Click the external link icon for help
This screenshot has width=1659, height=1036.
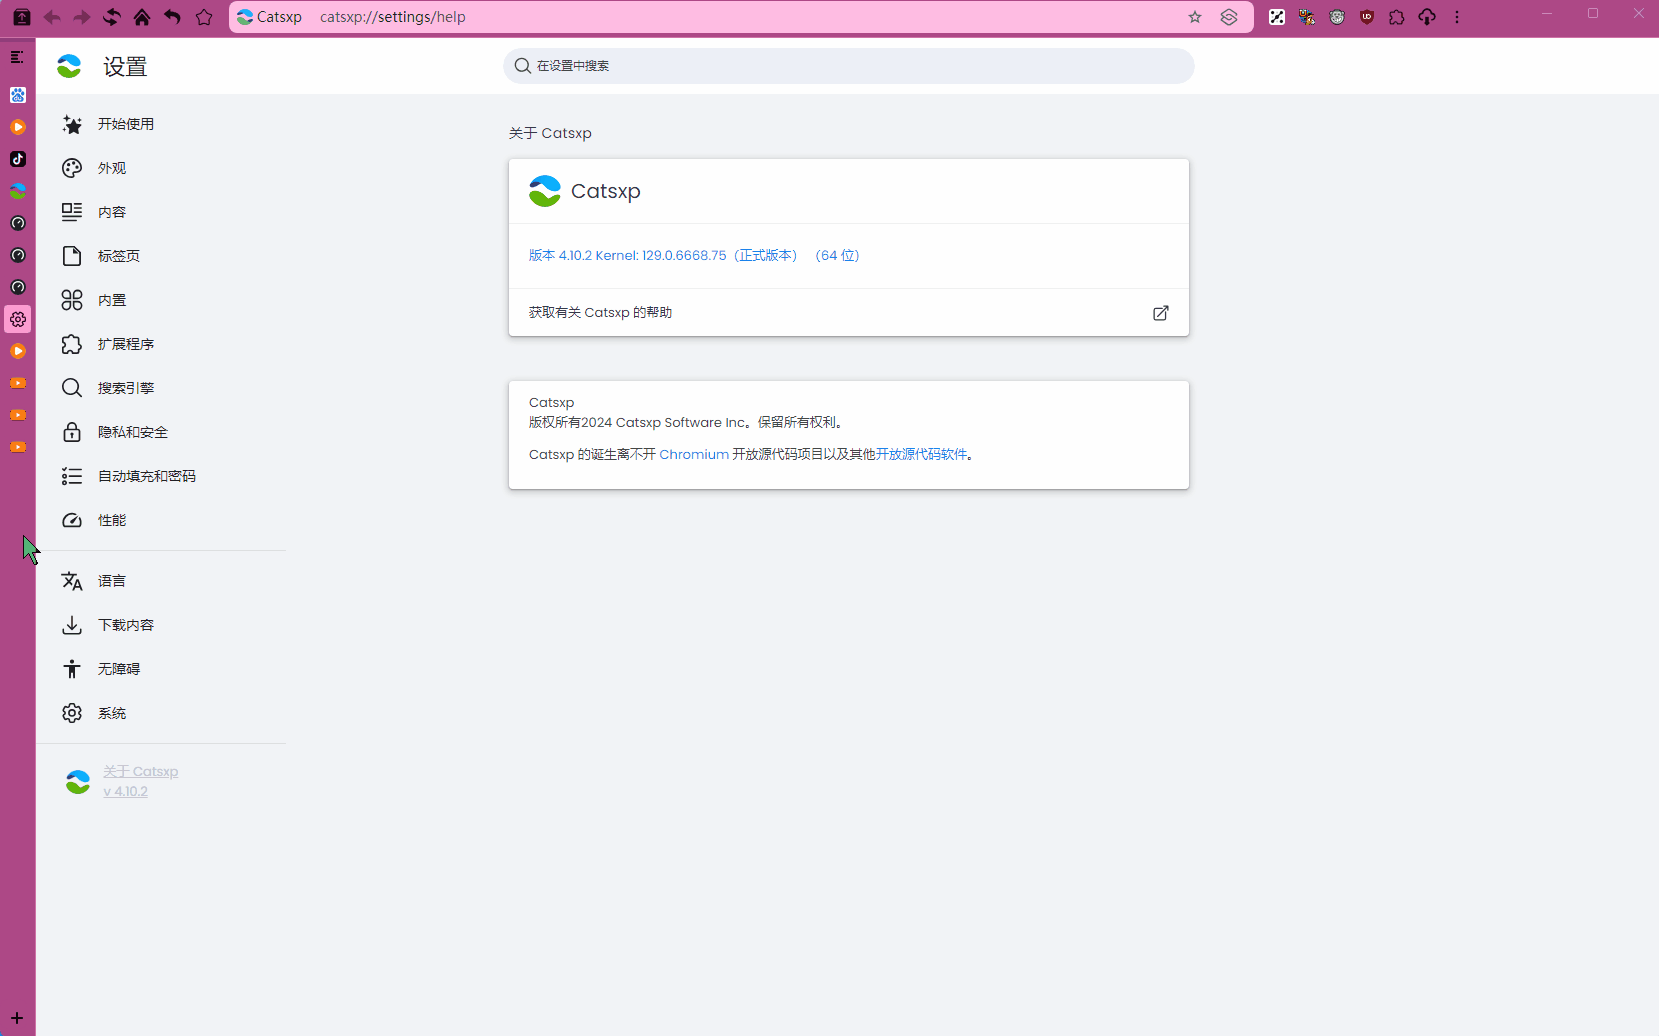[1161, 313]
